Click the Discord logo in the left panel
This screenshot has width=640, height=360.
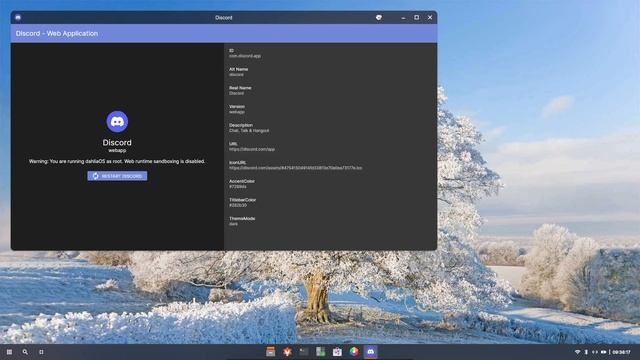pos(117,122)
